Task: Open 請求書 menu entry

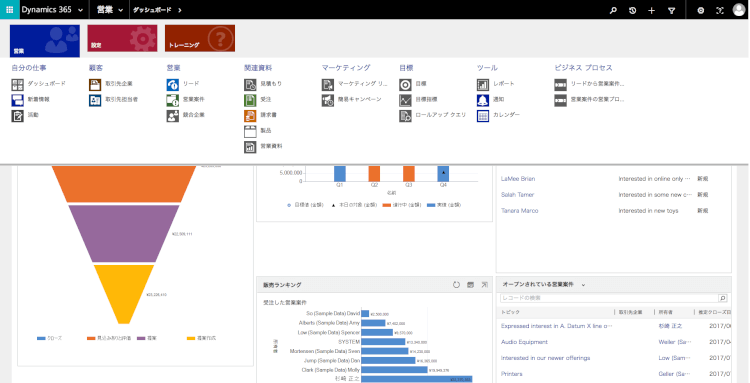Action: tap(261, 115)
